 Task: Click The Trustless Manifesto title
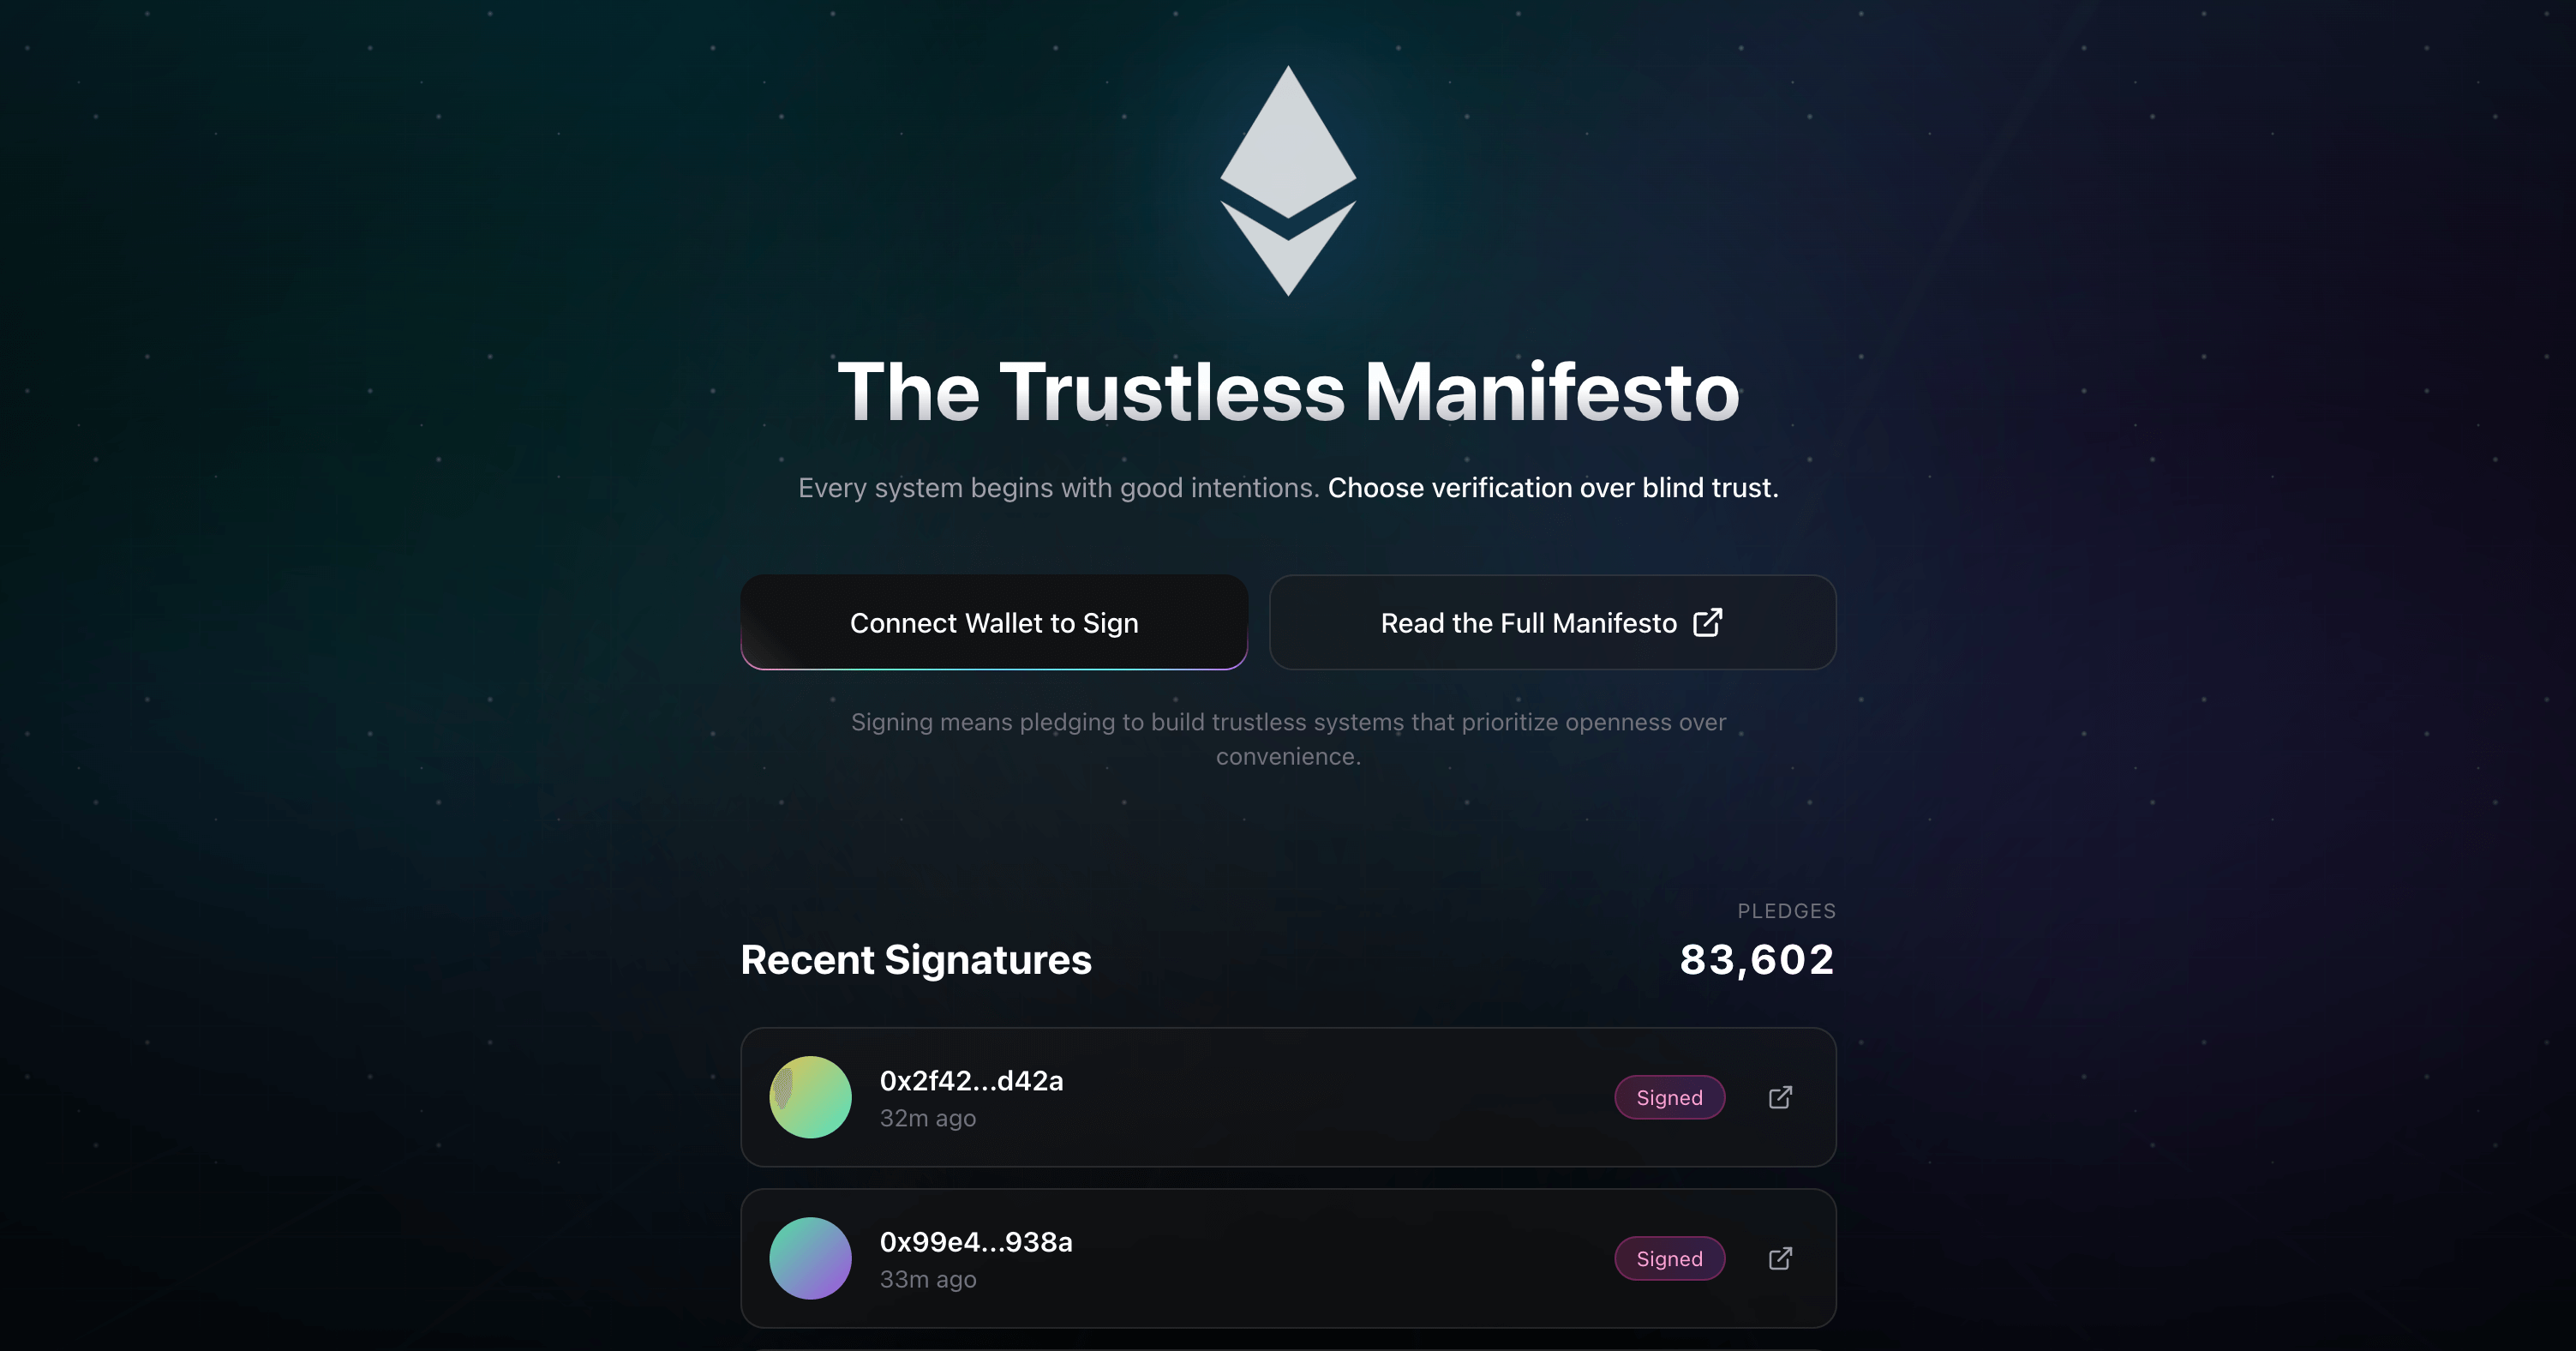click(x=1288, y=393)
